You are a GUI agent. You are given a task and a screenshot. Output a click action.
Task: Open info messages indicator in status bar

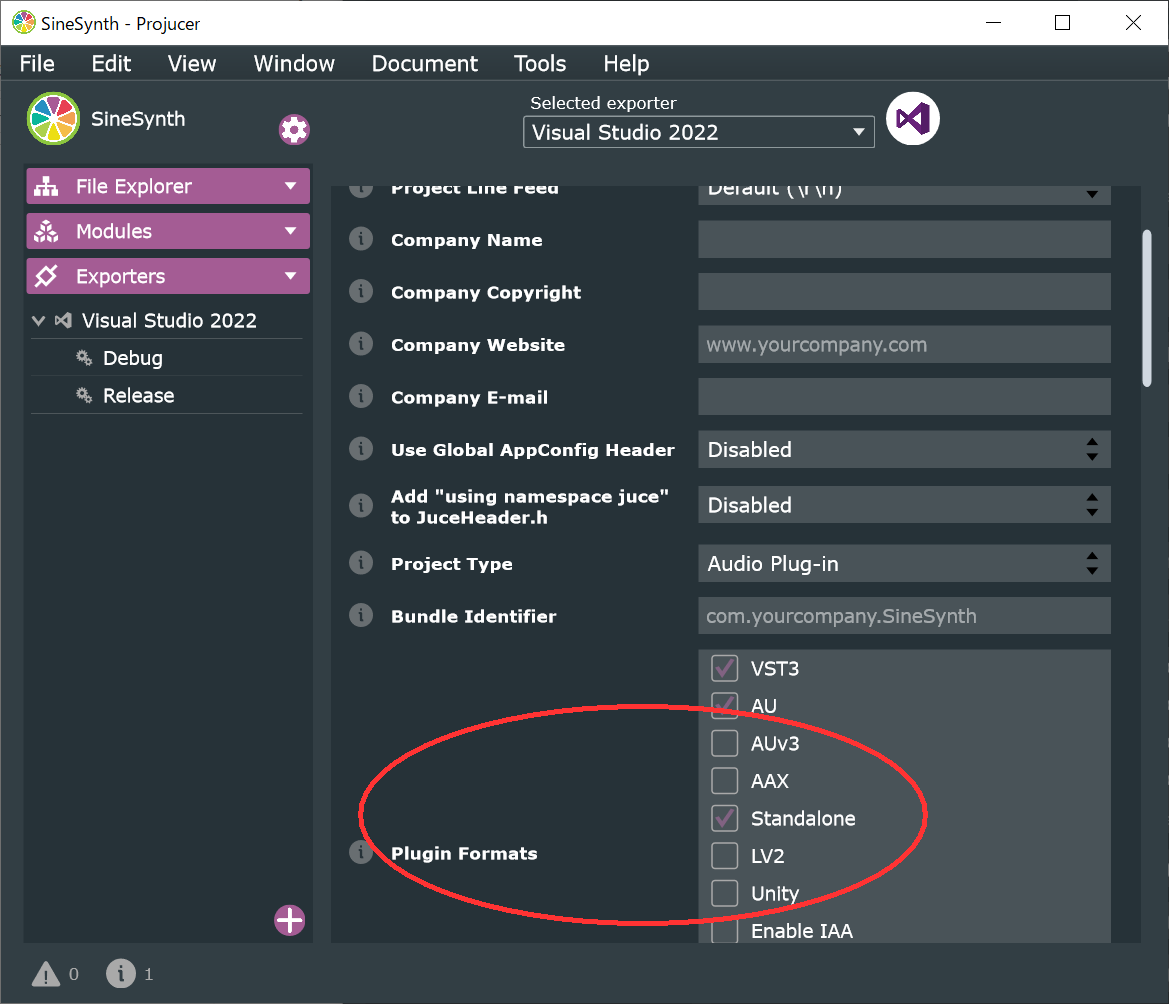121,973
